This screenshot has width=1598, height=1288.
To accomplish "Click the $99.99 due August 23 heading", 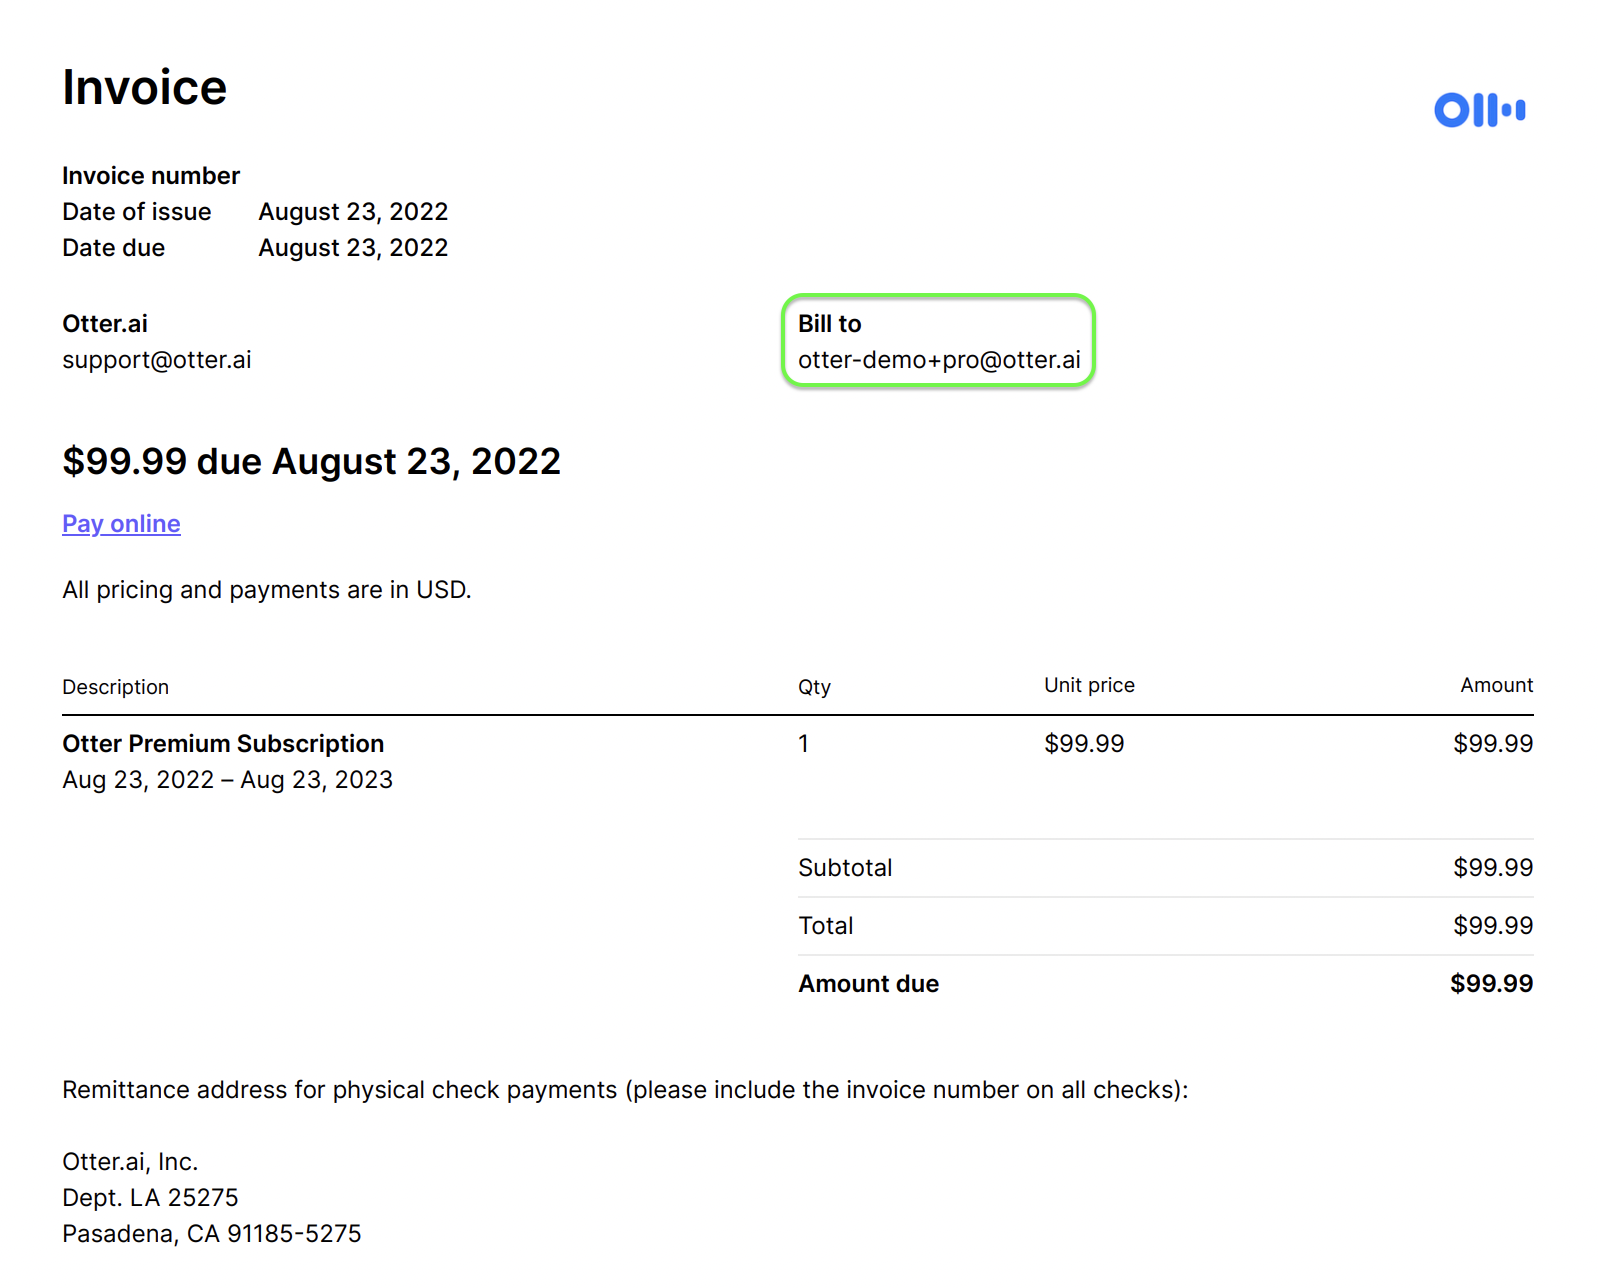I will tap(311, 462).
